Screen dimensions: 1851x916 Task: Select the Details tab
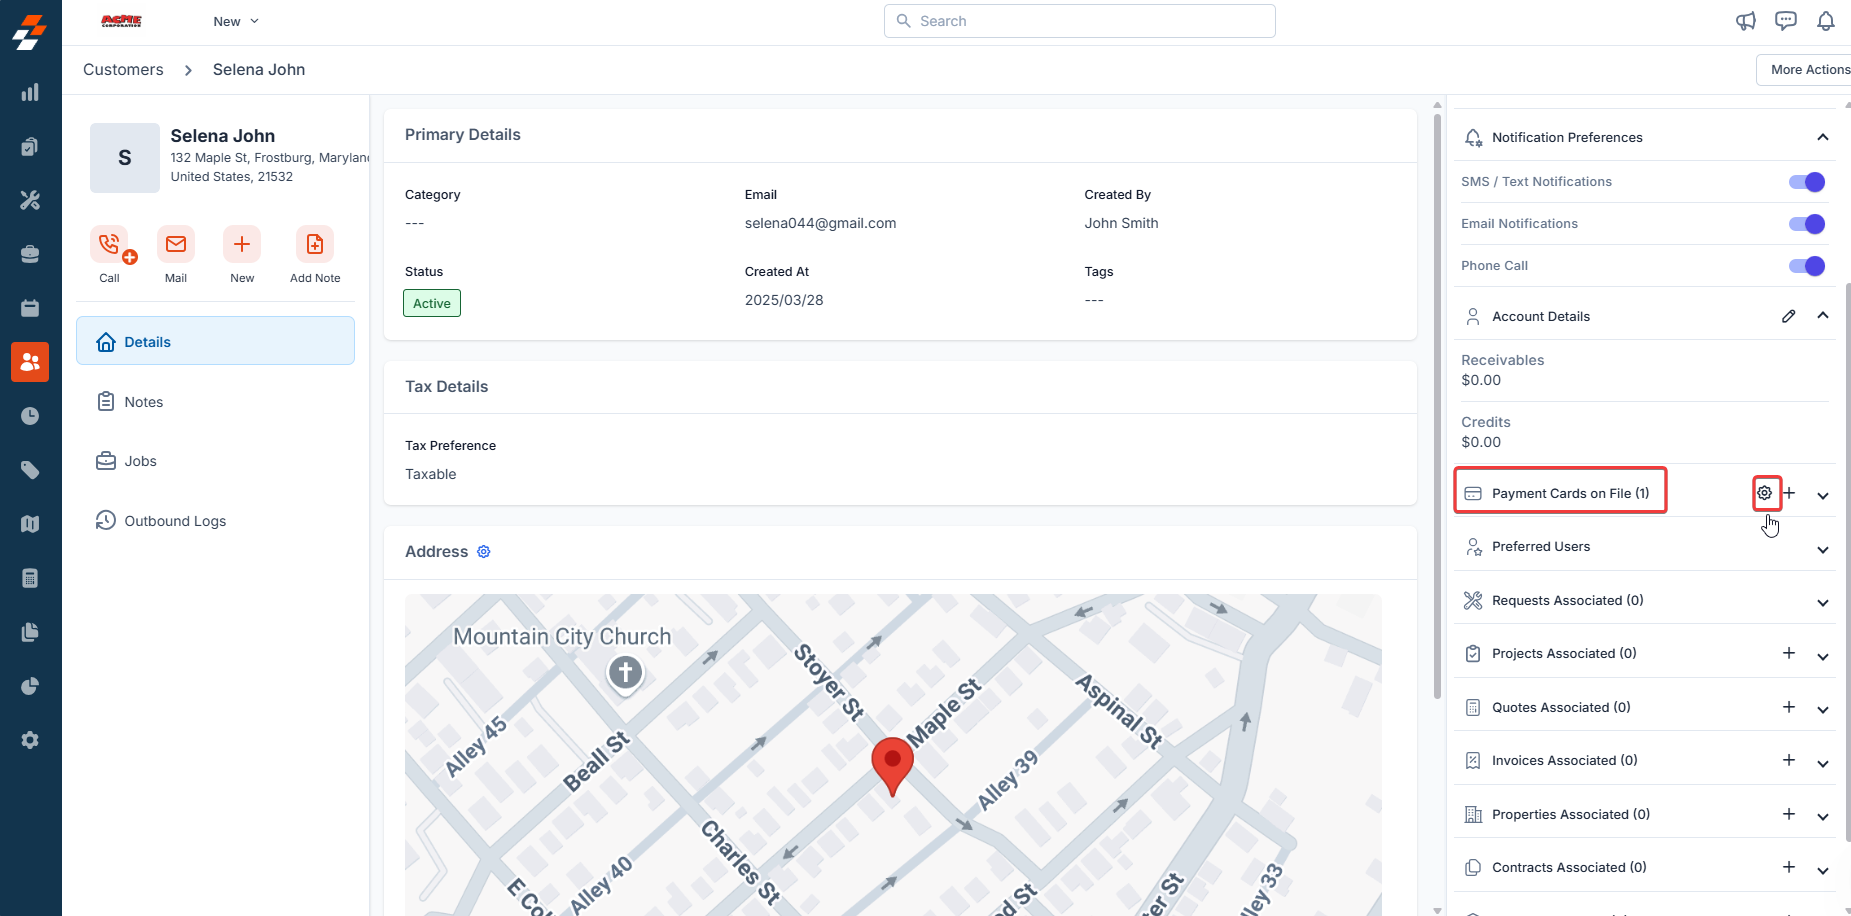click(215, 341)
